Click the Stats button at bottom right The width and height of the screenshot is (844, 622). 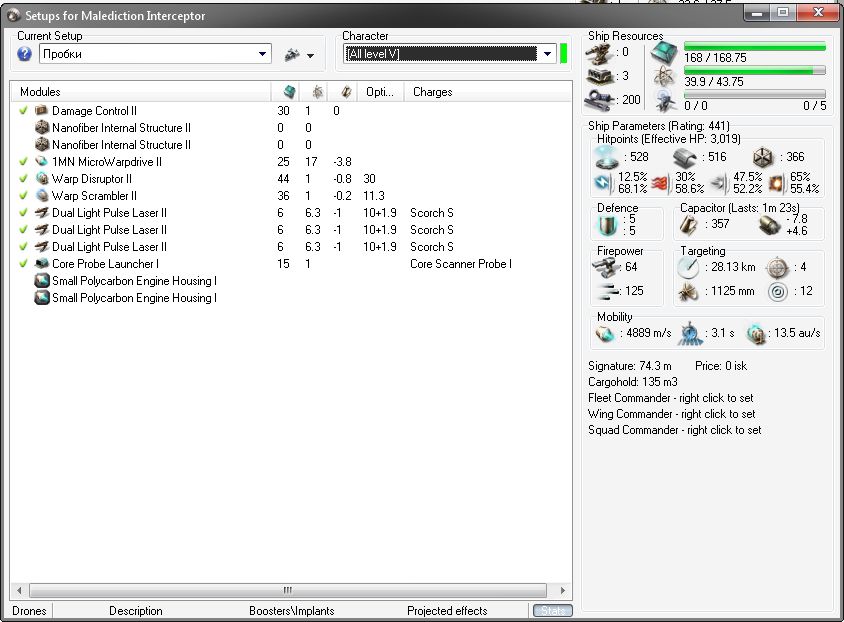pyautogui.click(x=553, y=611)
